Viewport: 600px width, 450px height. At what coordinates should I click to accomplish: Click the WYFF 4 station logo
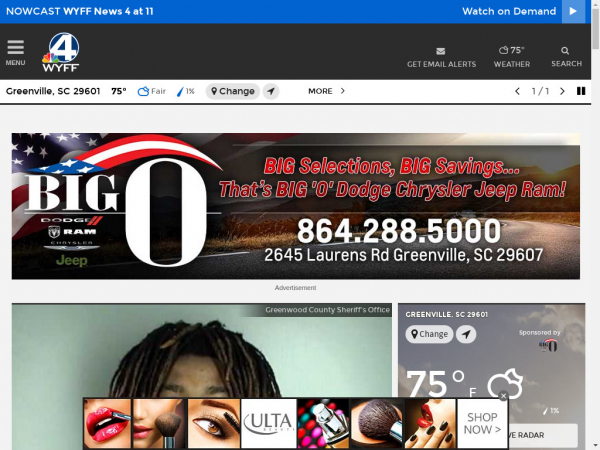point(61,52)
